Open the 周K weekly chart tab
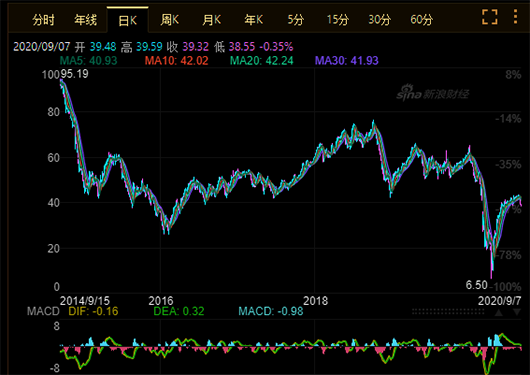The width and height of the screenshot is (530, 375). tap(169, 20)
